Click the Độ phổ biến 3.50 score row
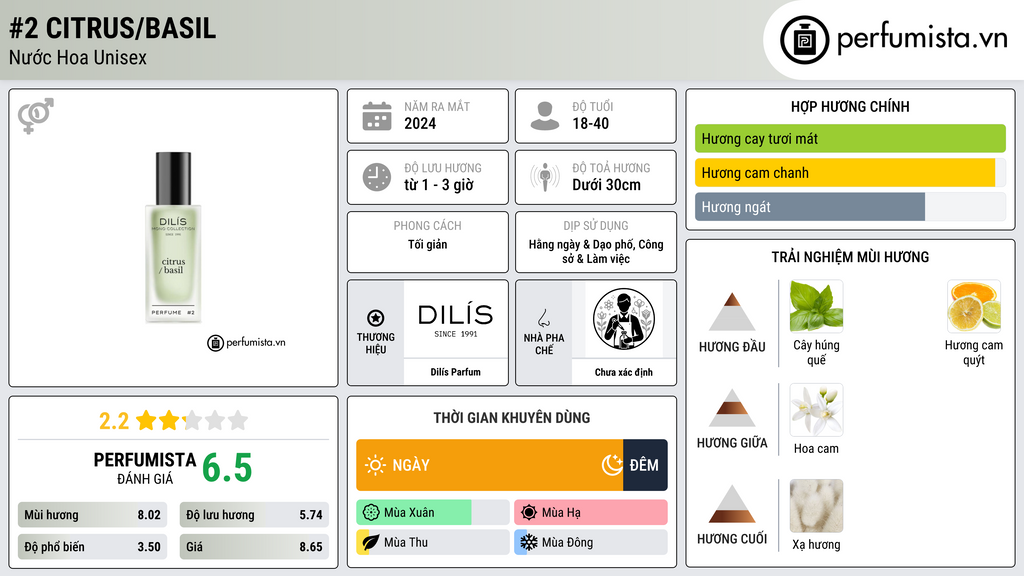This screenshot has height=576, width=1024. coord(92,547)
